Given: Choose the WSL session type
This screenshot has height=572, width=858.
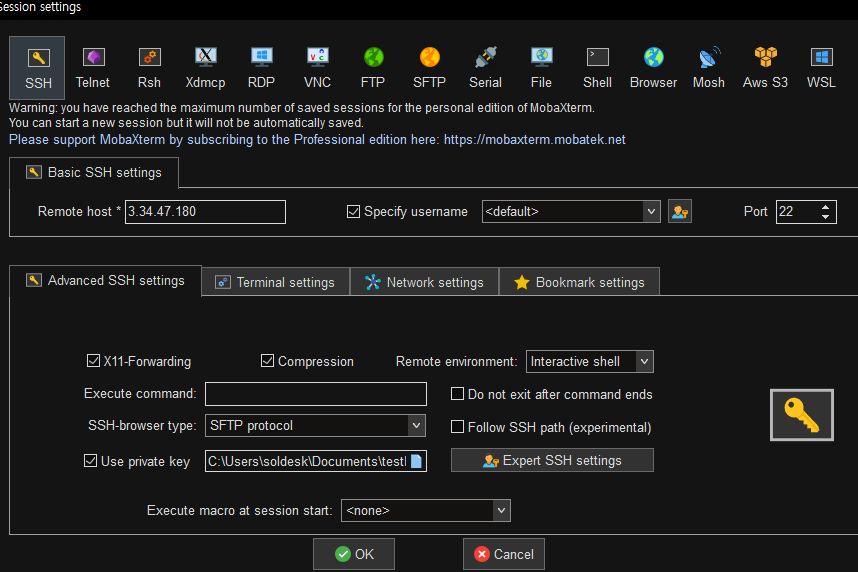Looking at the screenshot, I should point(821,68).
